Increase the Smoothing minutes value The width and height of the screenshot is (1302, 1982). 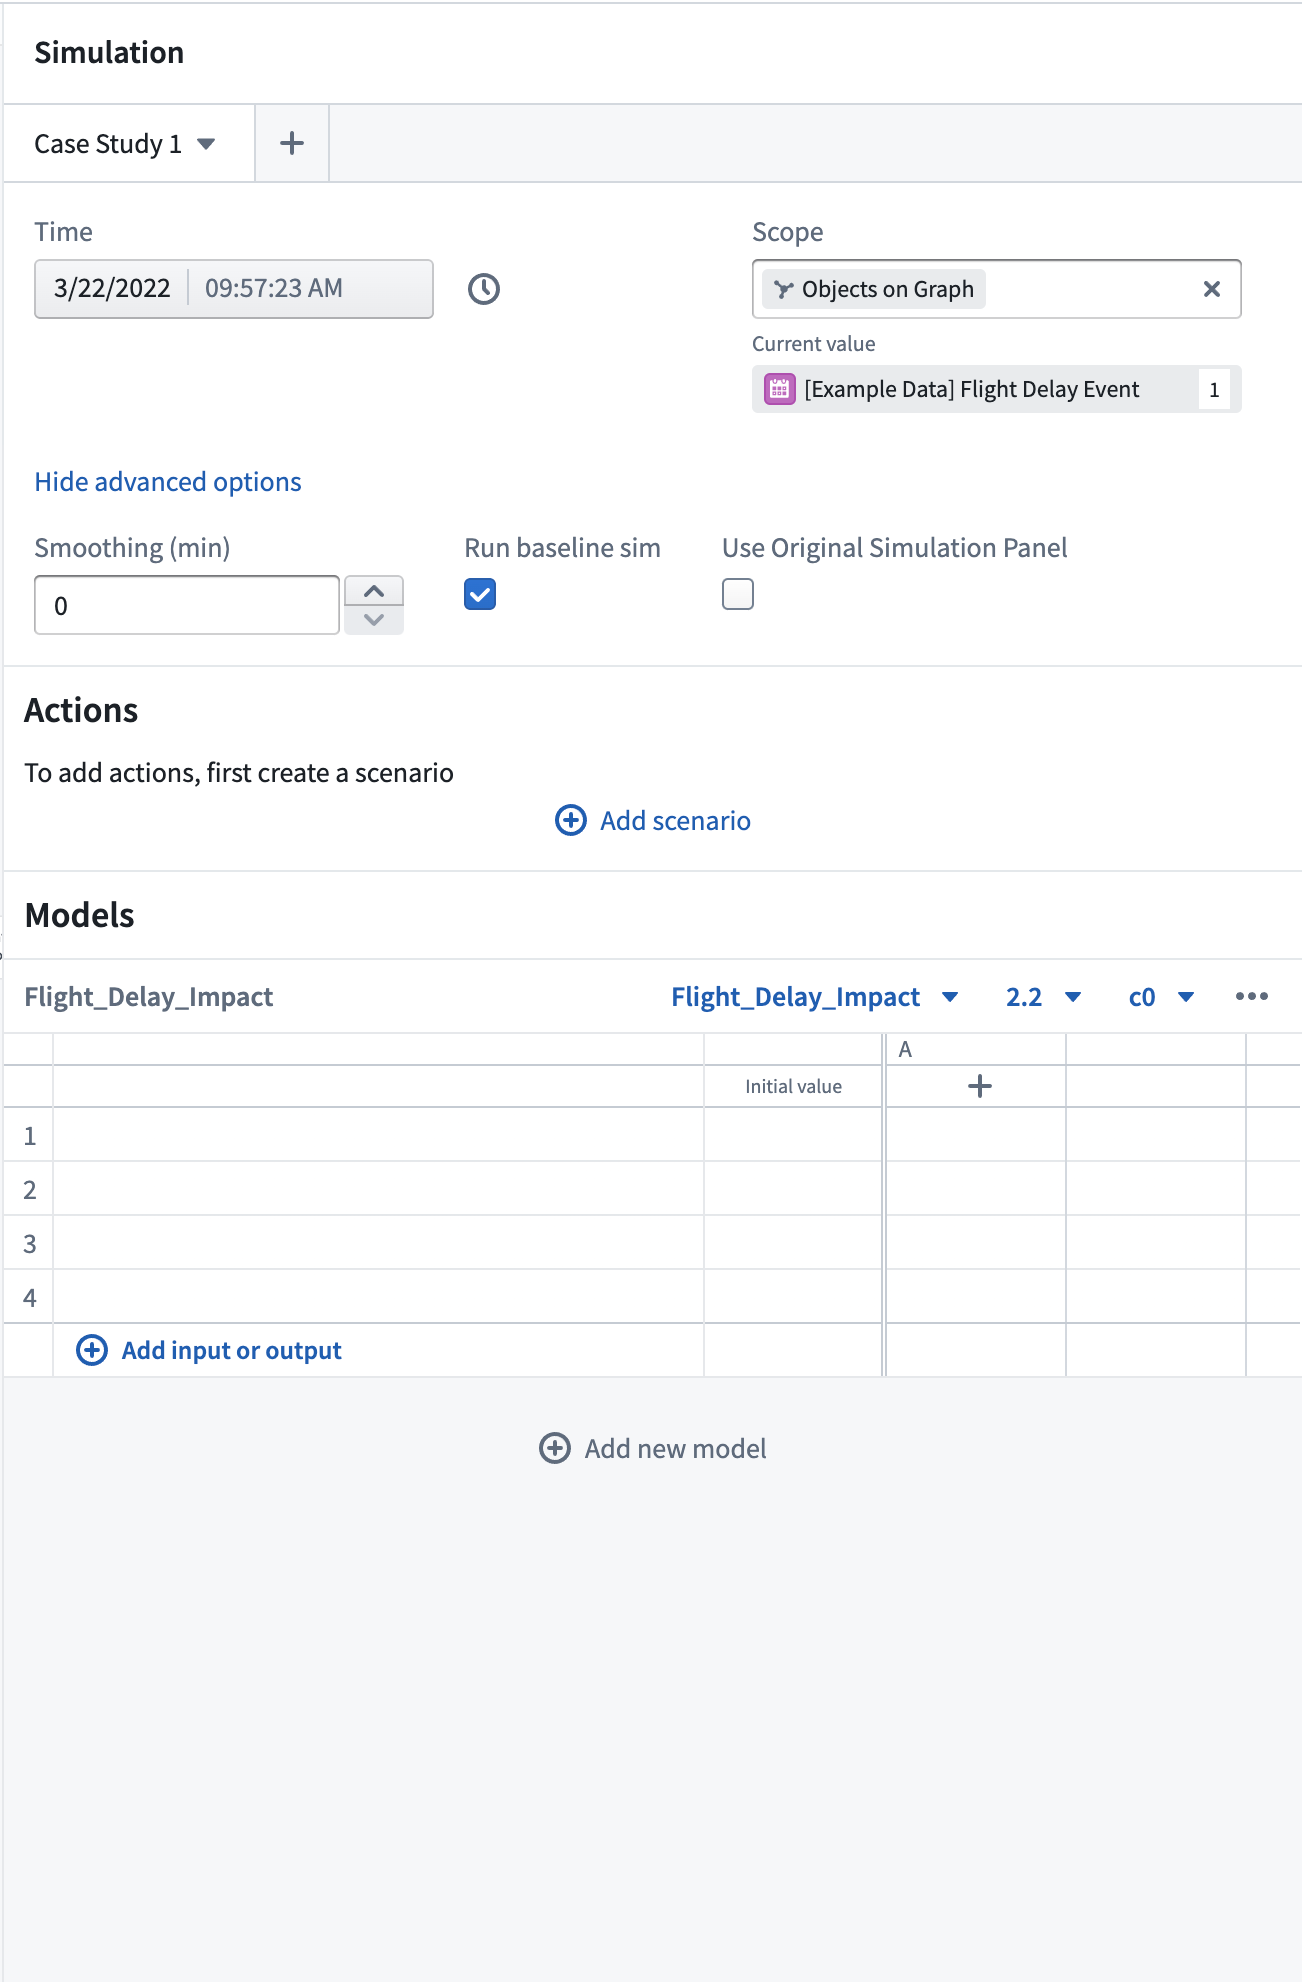tap(374, 591)
